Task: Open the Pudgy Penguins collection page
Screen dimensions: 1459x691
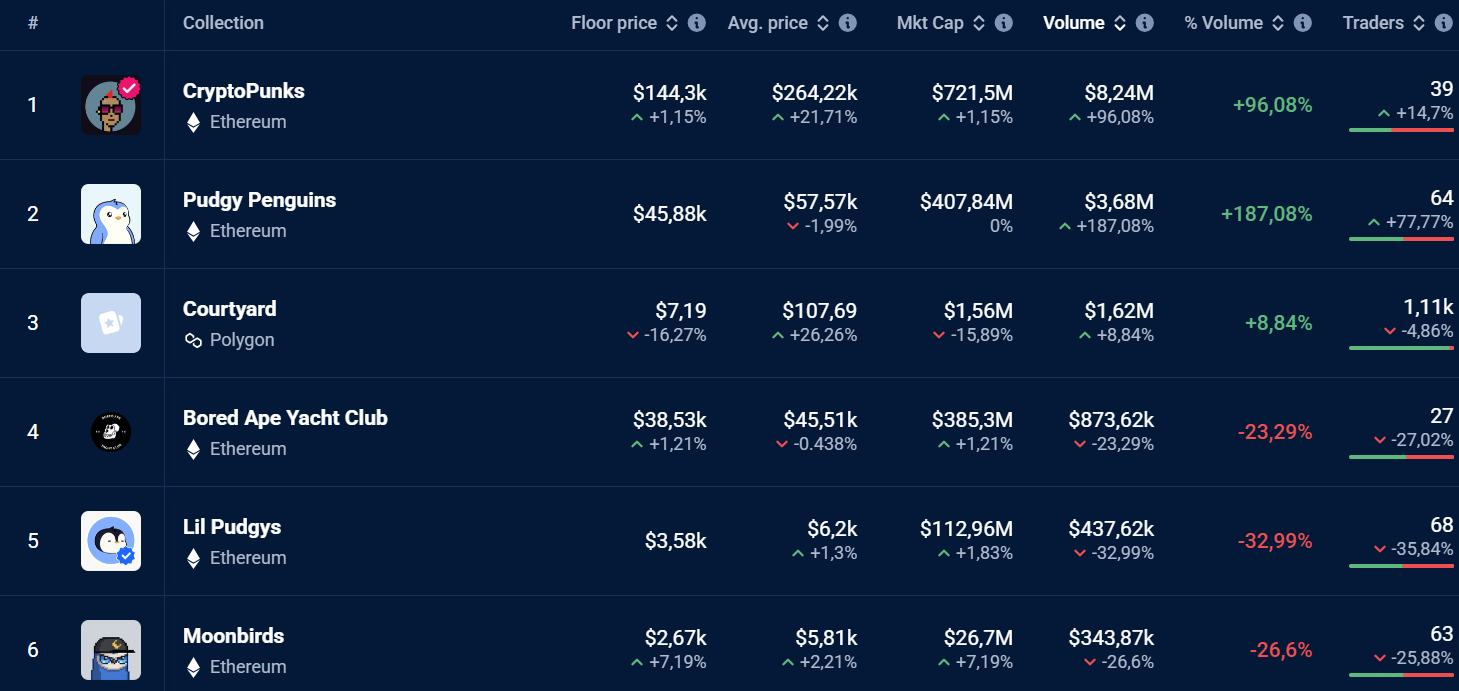Action: pyautogui.click(x=259, y=200)
